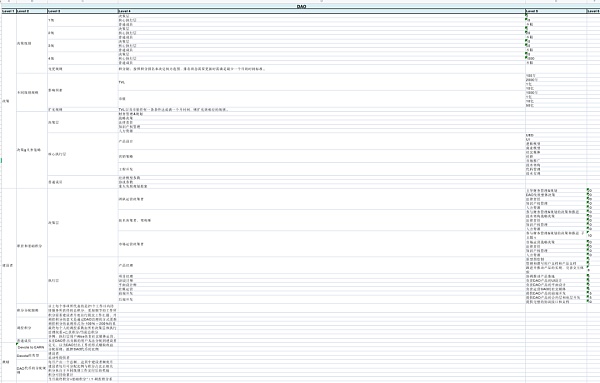This screenshot has width=600, height=383.
Task: Click green error triangle on Devote to EARN
Action: (18, 344)
